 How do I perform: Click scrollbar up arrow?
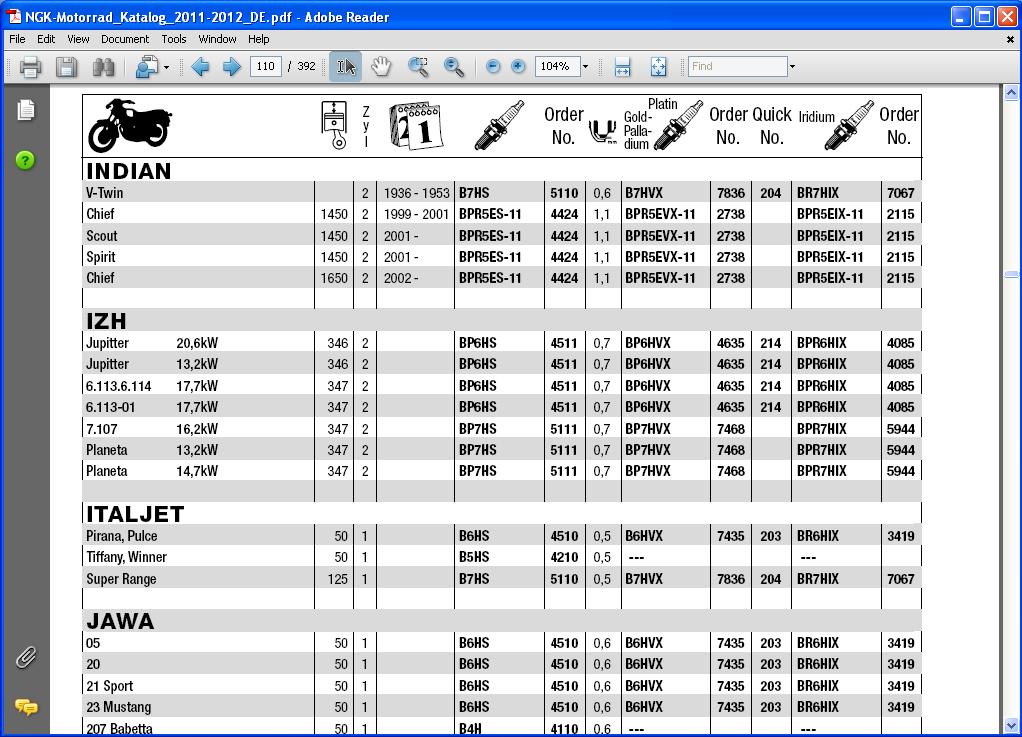1011,93
